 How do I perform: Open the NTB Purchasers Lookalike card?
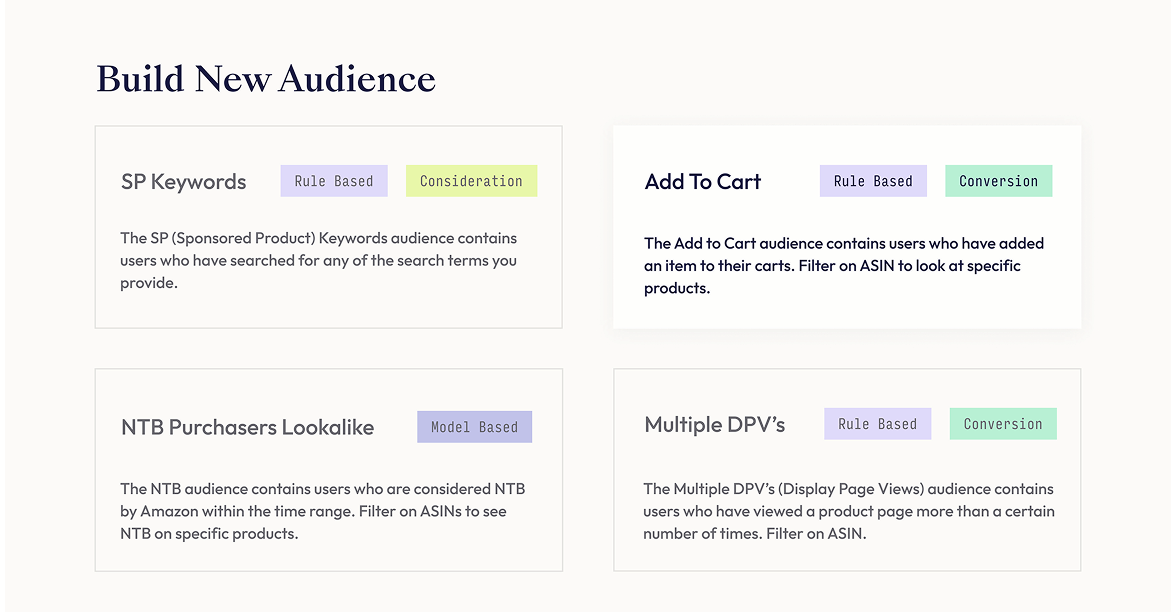pos(328,469)
